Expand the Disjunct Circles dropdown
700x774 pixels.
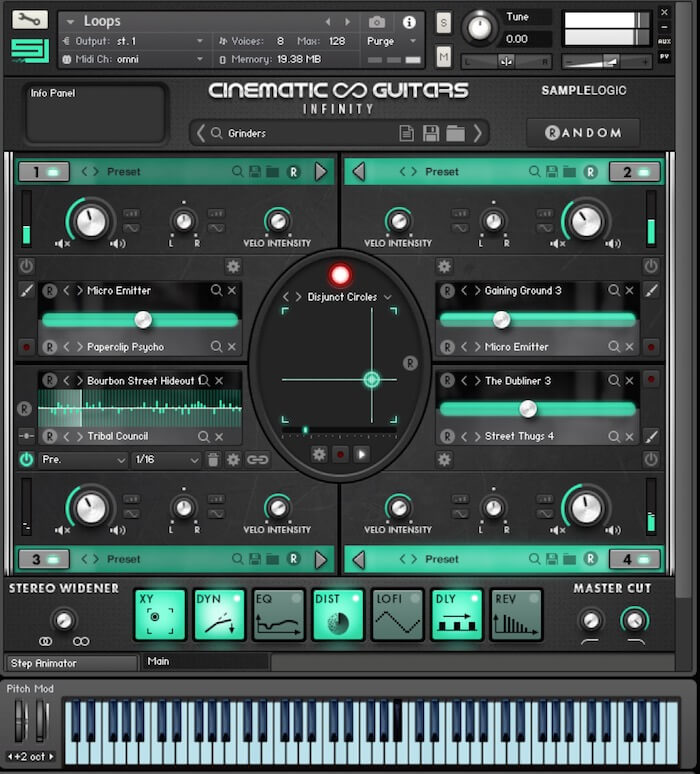pos(387,297)
